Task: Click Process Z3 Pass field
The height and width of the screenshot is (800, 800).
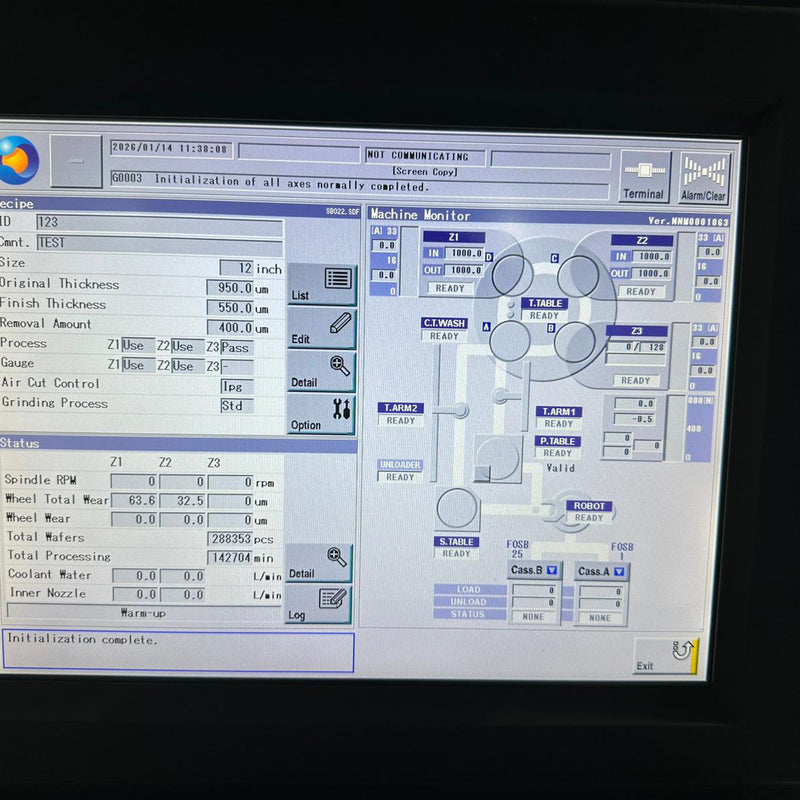Action: click(237, 347)
